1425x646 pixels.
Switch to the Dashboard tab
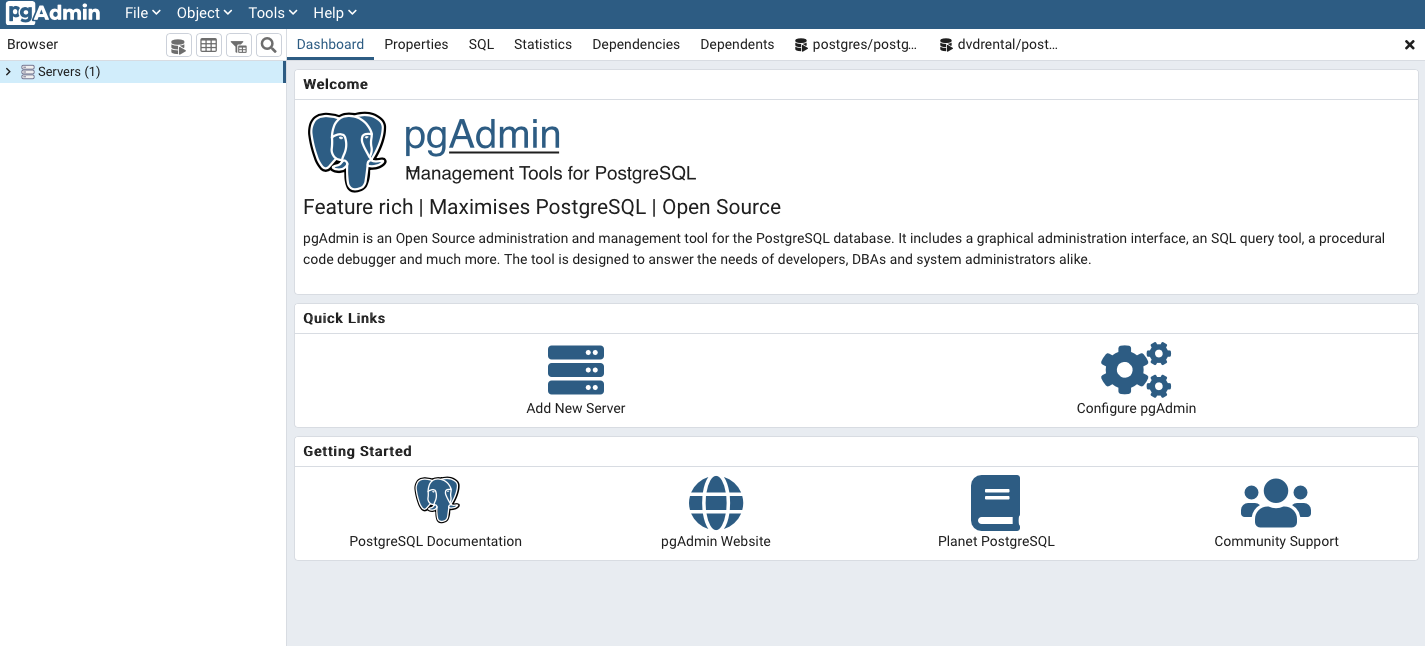point(330,44)
